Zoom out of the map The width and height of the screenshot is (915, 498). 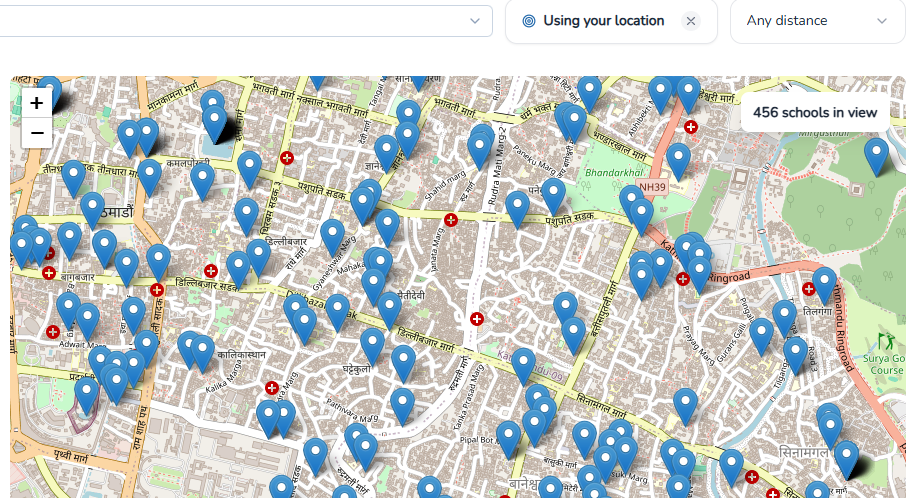click(37, 133)
